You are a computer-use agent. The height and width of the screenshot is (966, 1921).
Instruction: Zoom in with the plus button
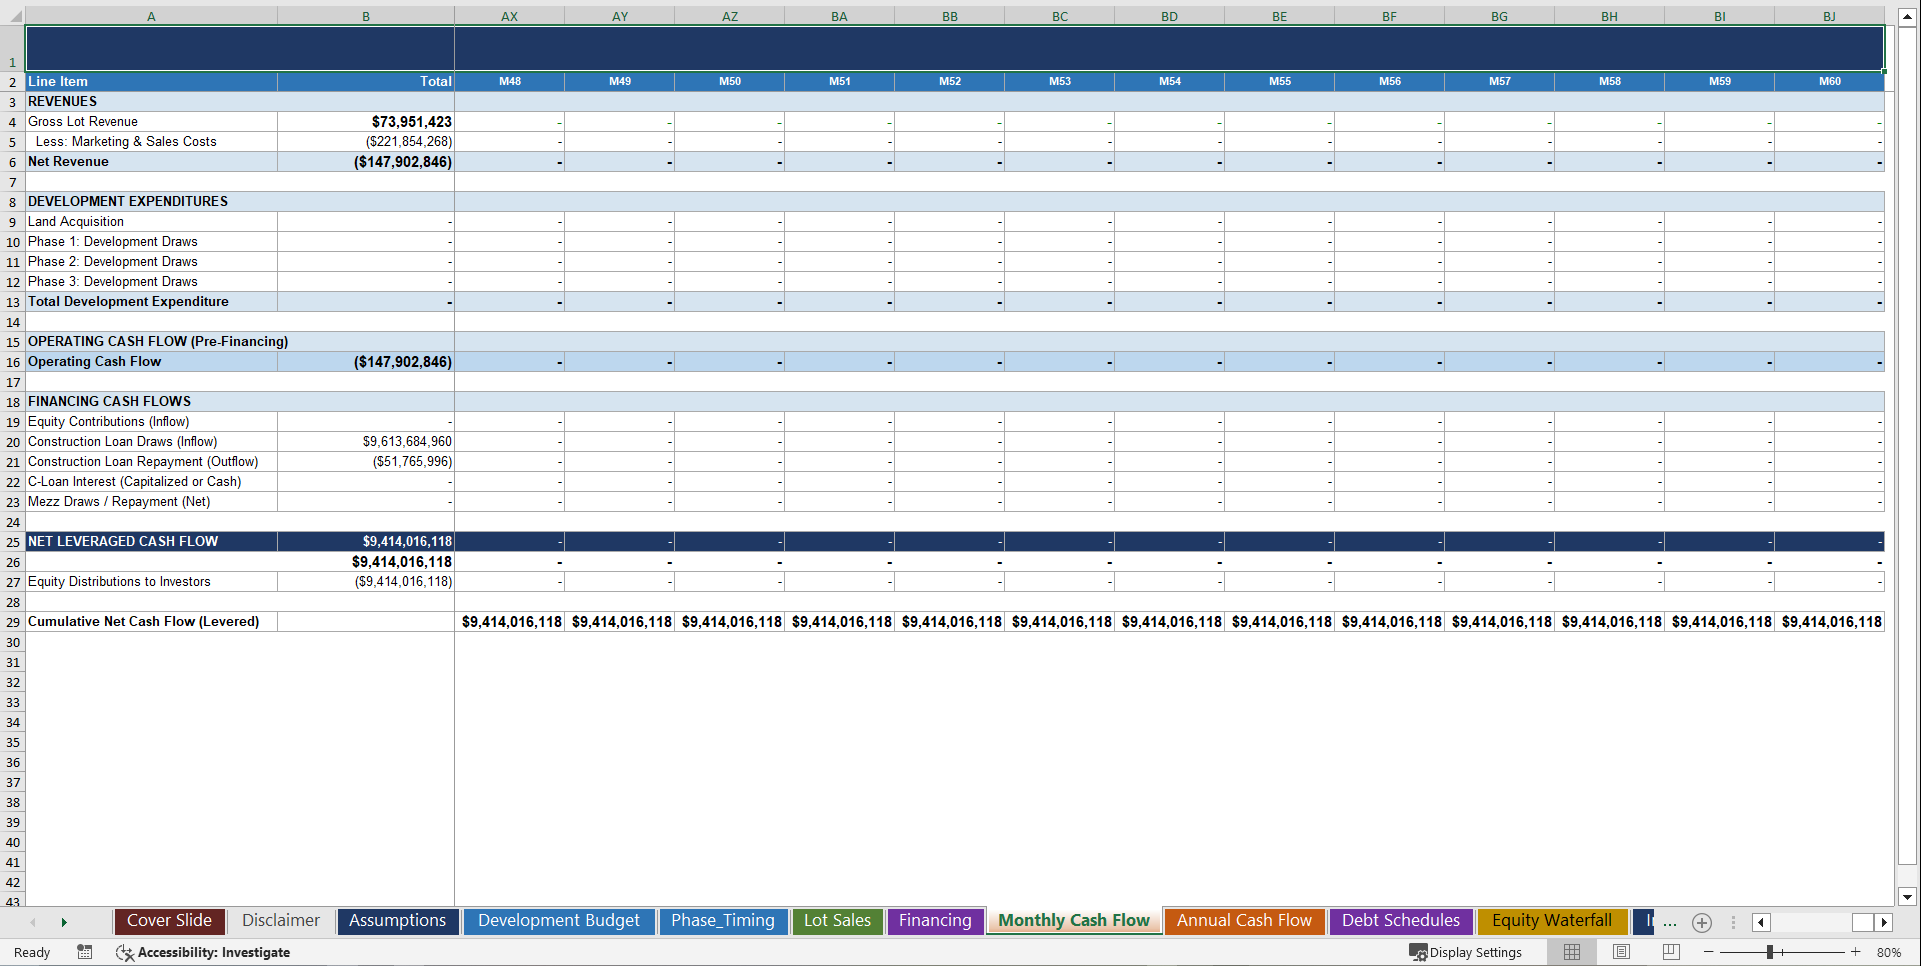tap(1857, 952)
